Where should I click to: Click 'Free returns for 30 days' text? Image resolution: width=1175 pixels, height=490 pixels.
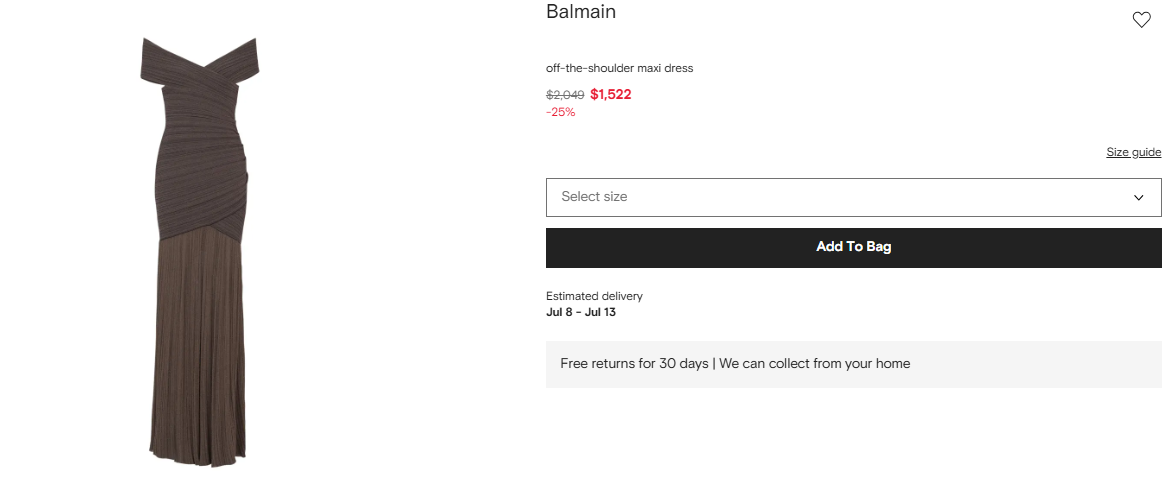coord(634,364)
